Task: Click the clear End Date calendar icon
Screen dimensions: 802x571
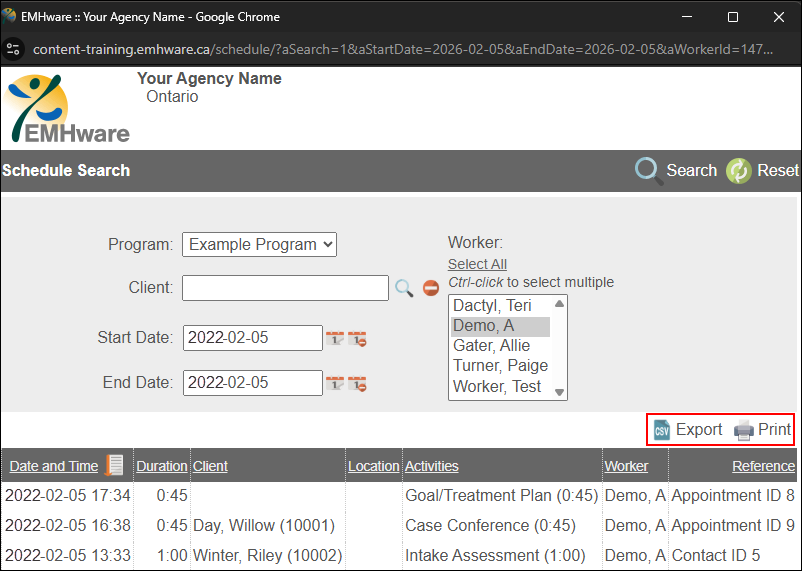Action: (x=357, y=383)
